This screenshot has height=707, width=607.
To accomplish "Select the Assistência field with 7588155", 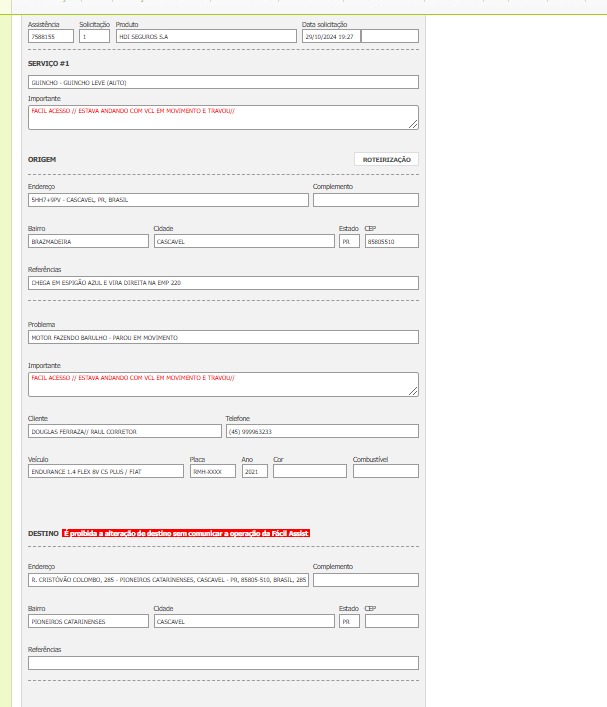I will [51, 36].
